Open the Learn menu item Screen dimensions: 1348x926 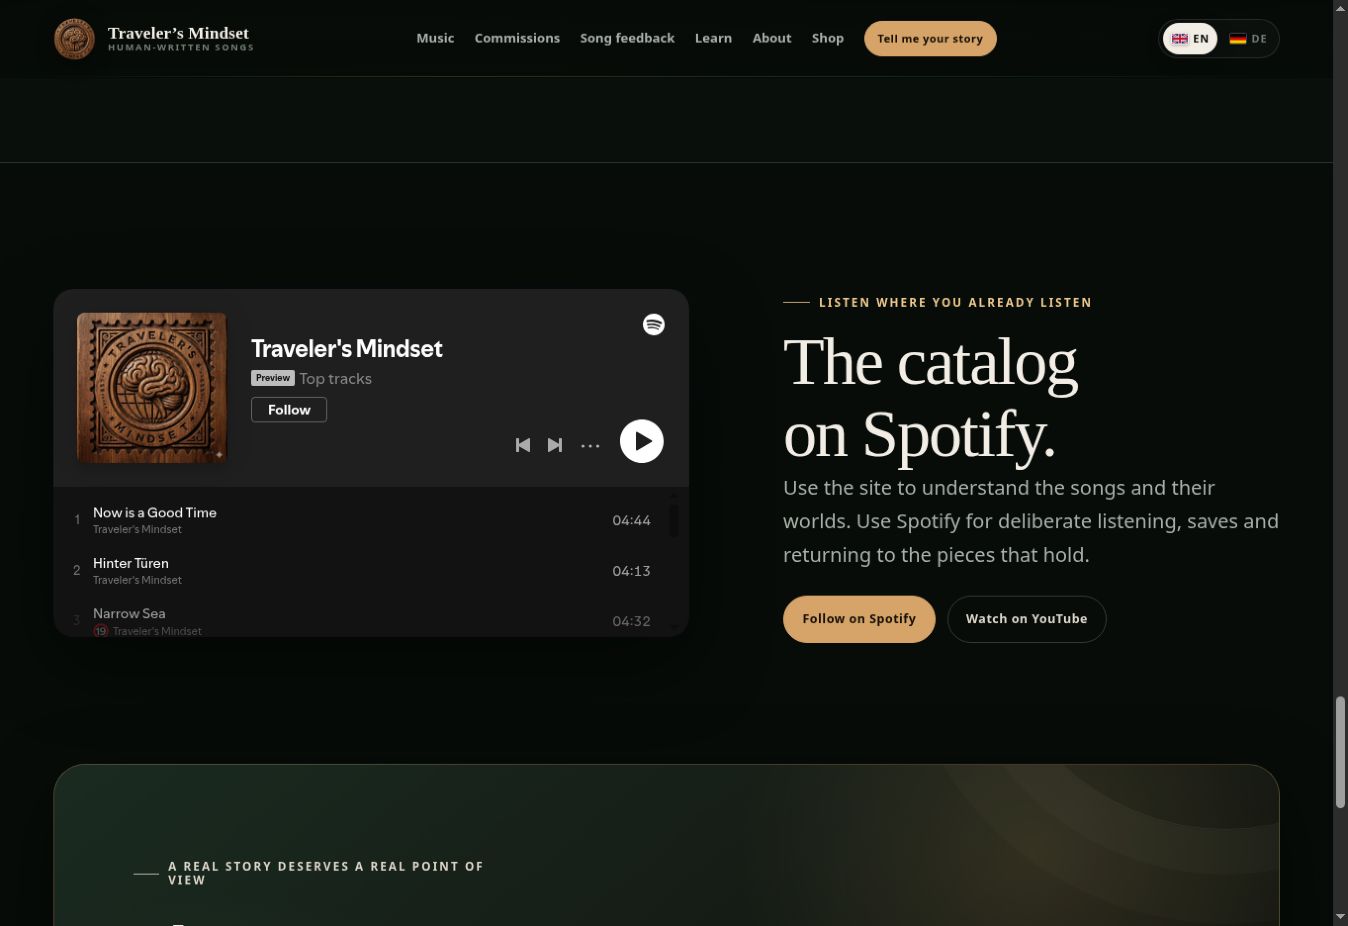point(713,38)
